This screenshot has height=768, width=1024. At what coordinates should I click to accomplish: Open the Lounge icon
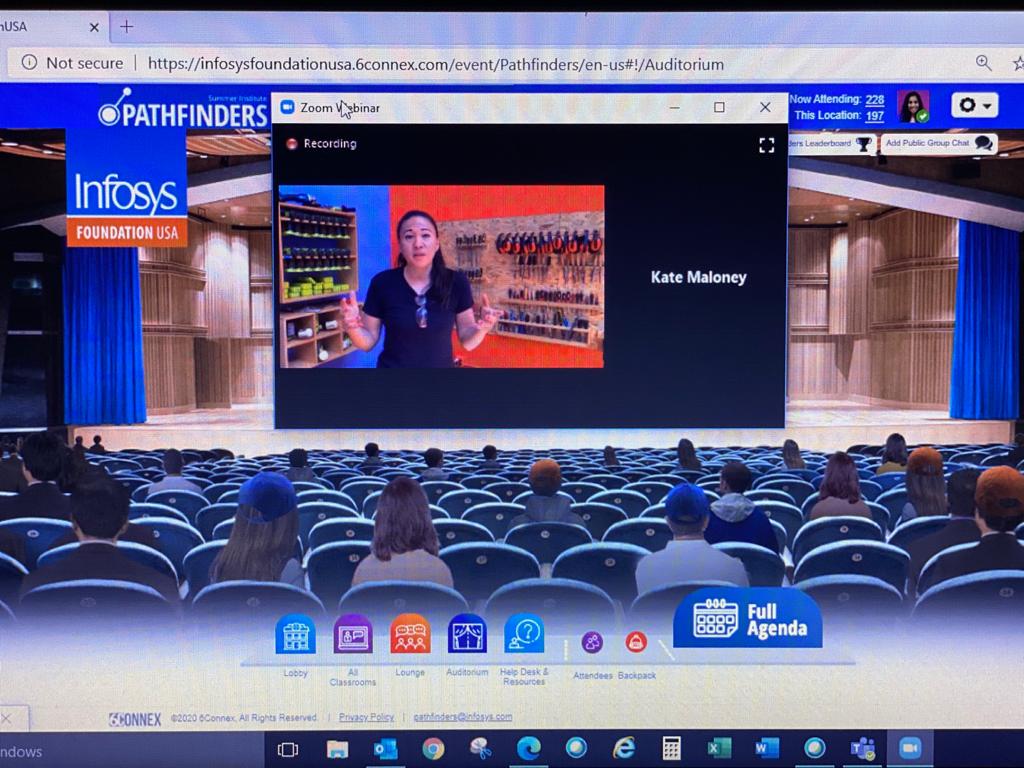[410, 634]
